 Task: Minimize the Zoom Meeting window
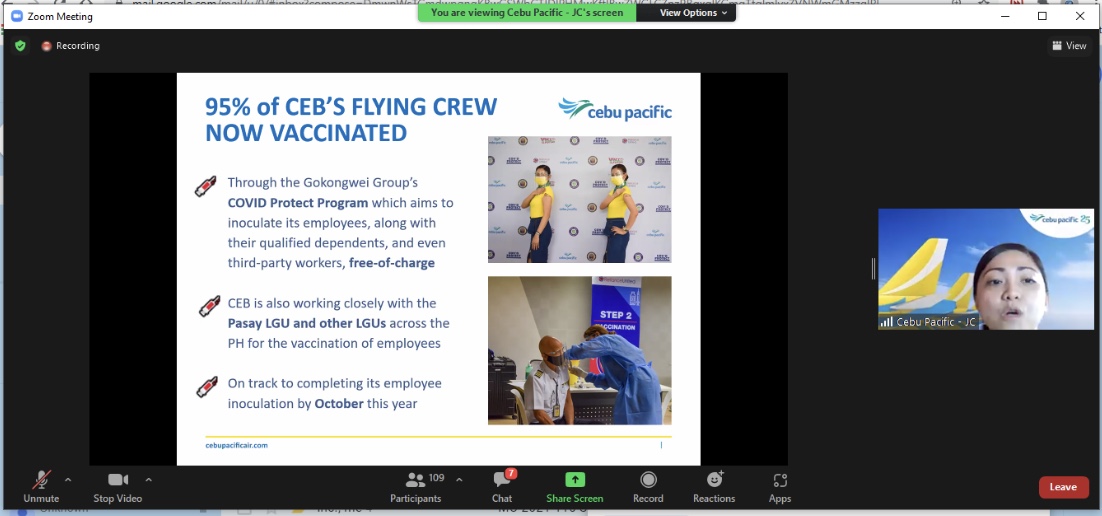pos(1005,16)
